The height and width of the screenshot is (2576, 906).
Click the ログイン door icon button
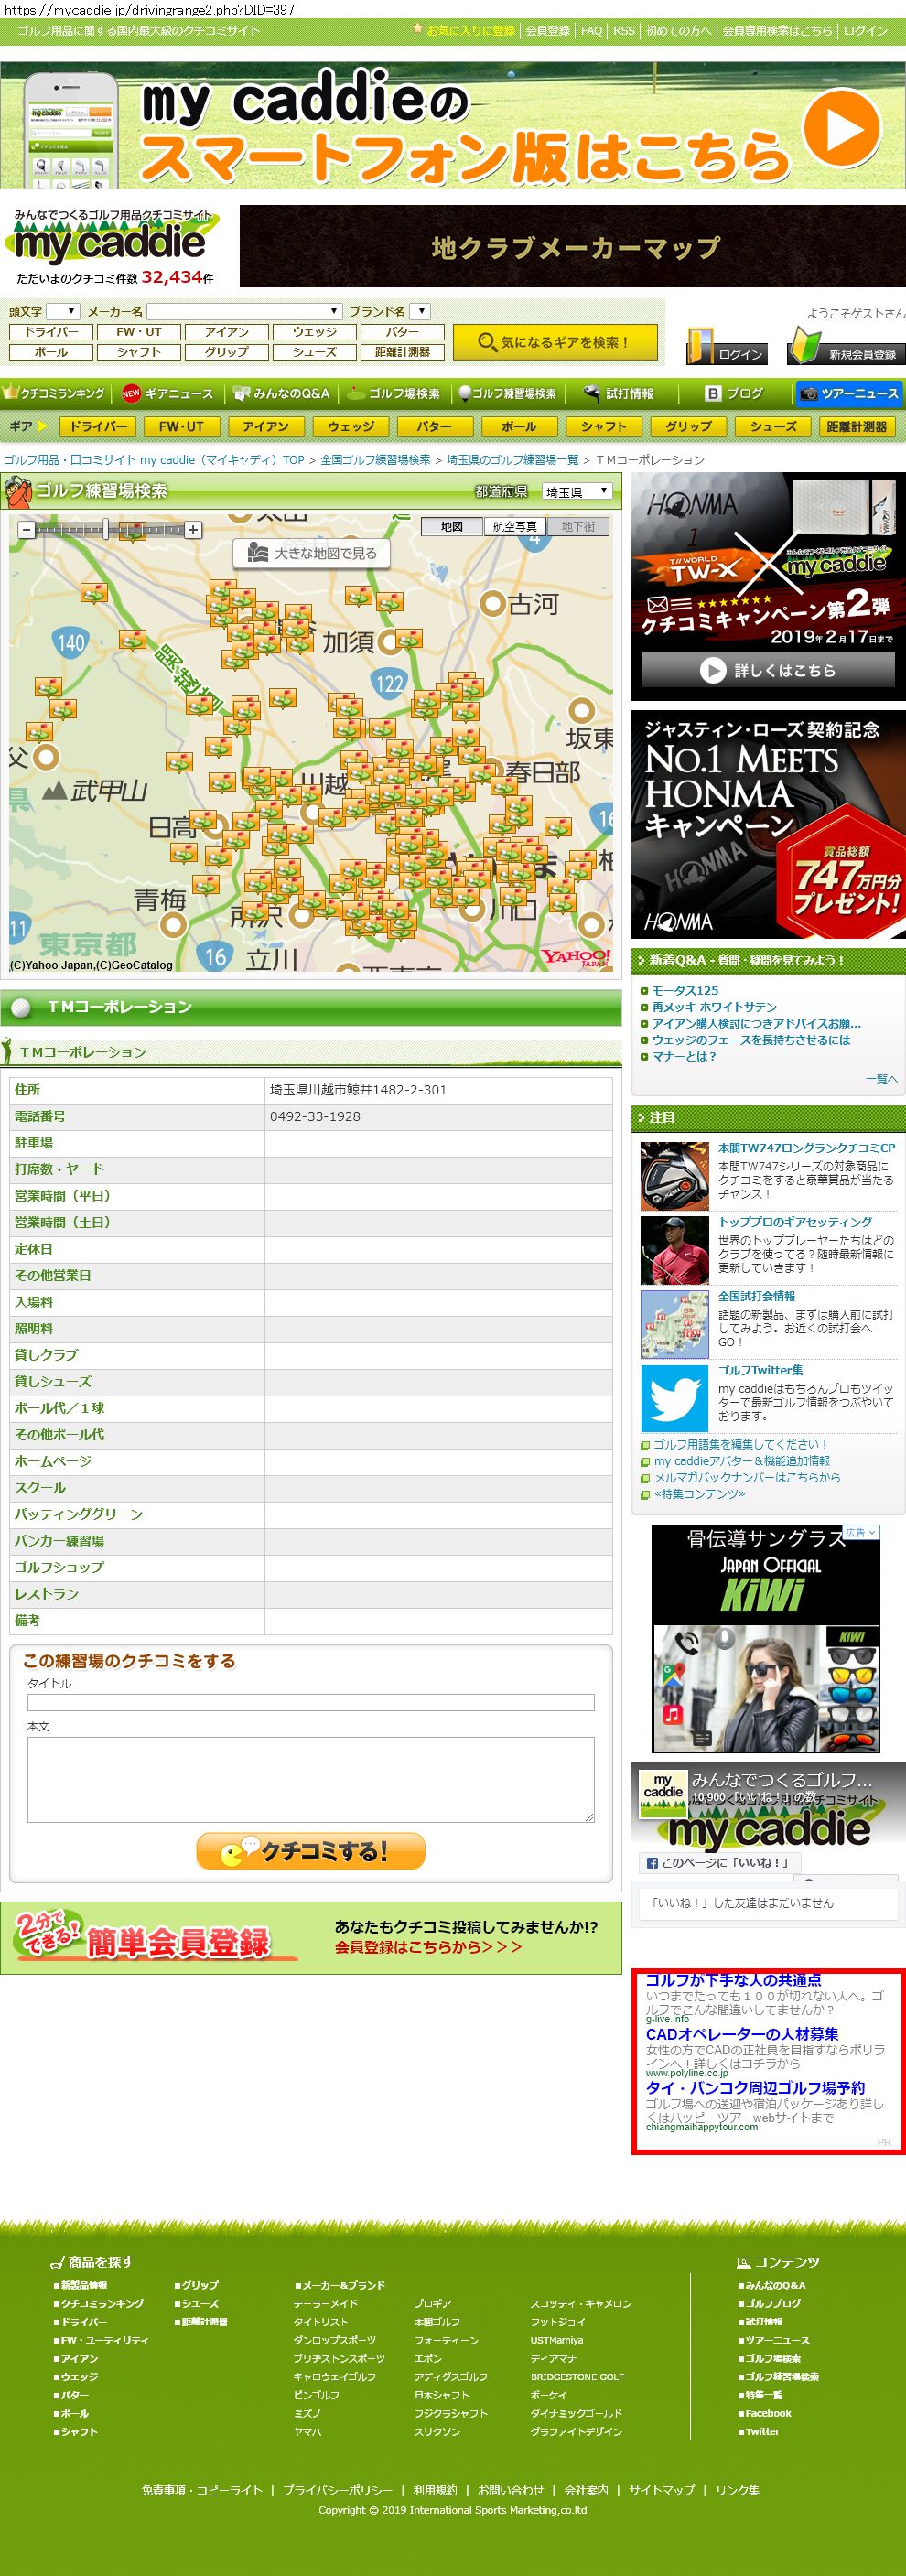pos(728,347)
